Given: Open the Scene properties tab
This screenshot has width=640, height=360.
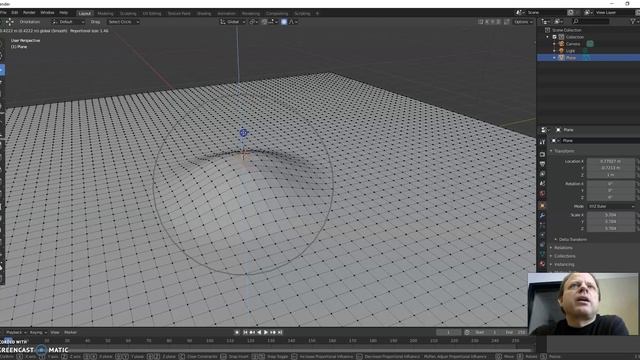Looking at the screenshot, I should [542, 184].
